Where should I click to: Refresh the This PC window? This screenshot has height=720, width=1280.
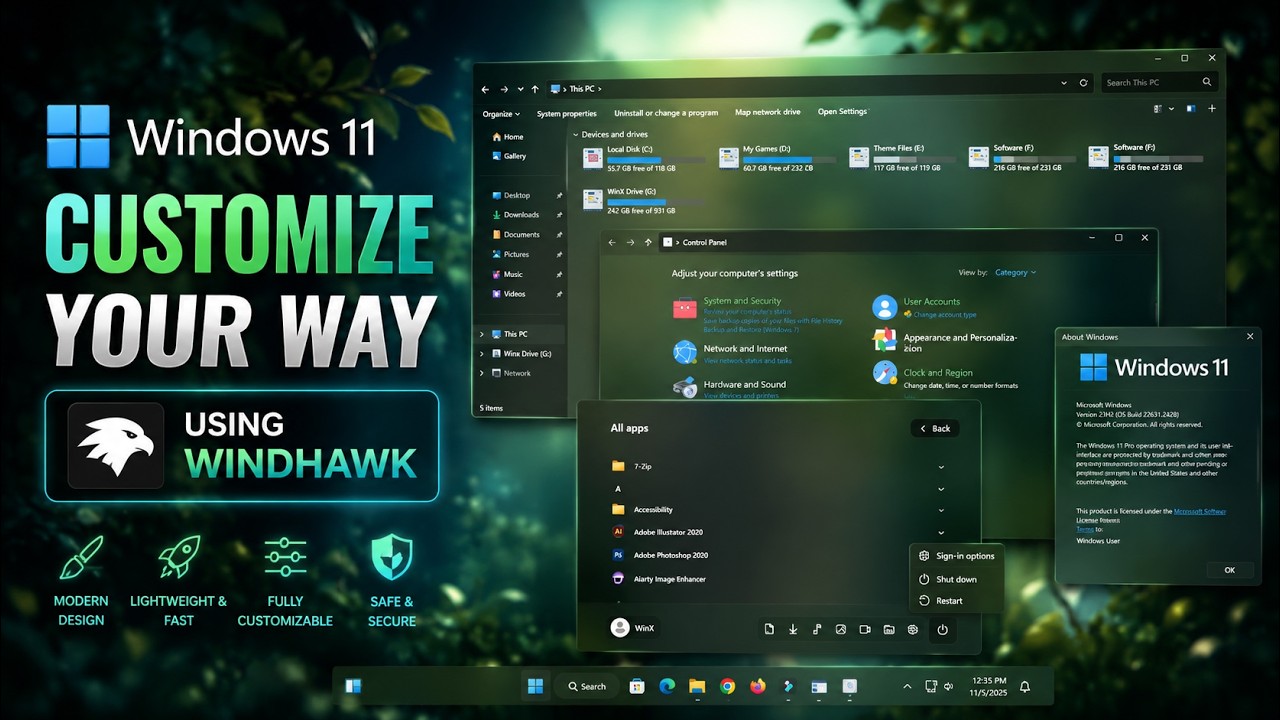(1084, 83)
